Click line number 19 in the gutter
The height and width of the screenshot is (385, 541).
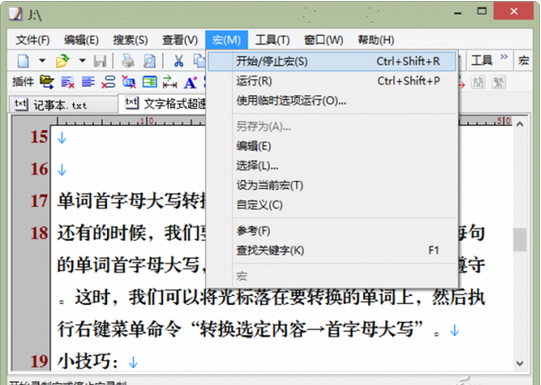coord(39,362)
